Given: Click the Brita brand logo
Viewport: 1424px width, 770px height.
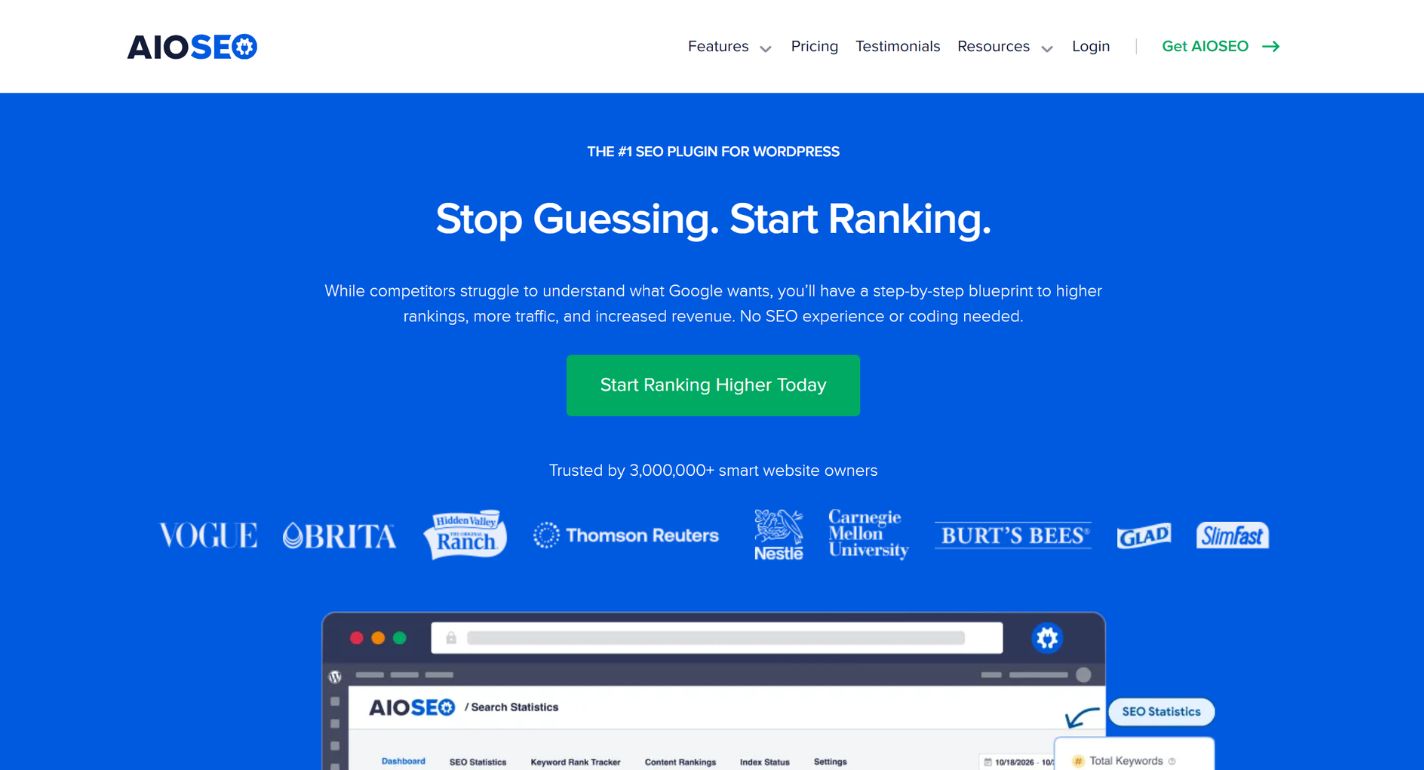Looking at the screenshot, I should (339, 536).
